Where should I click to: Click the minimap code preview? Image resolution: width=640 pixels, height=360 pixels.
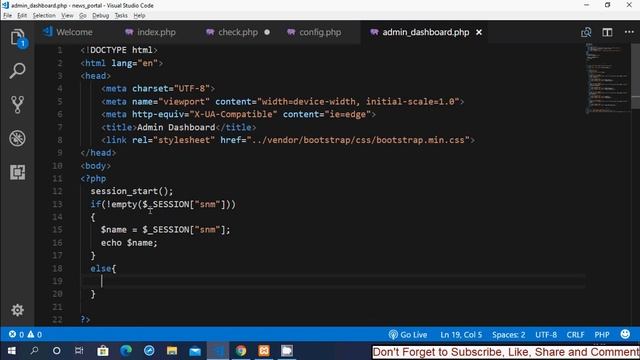point(607,78)
